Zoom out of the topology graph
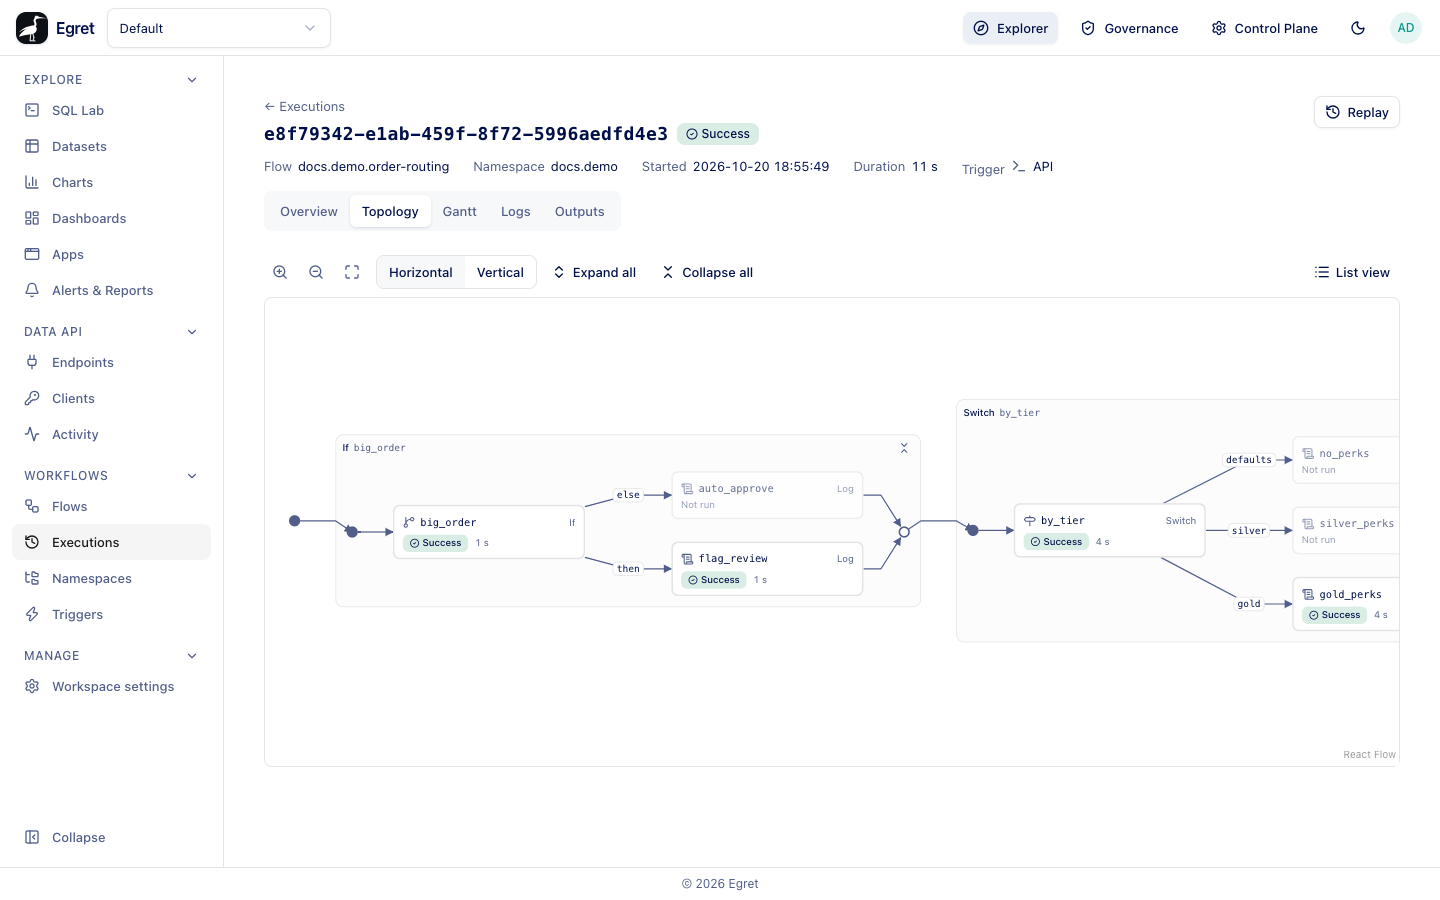Screen dimensions: 1440x900 tap(316, 272)
